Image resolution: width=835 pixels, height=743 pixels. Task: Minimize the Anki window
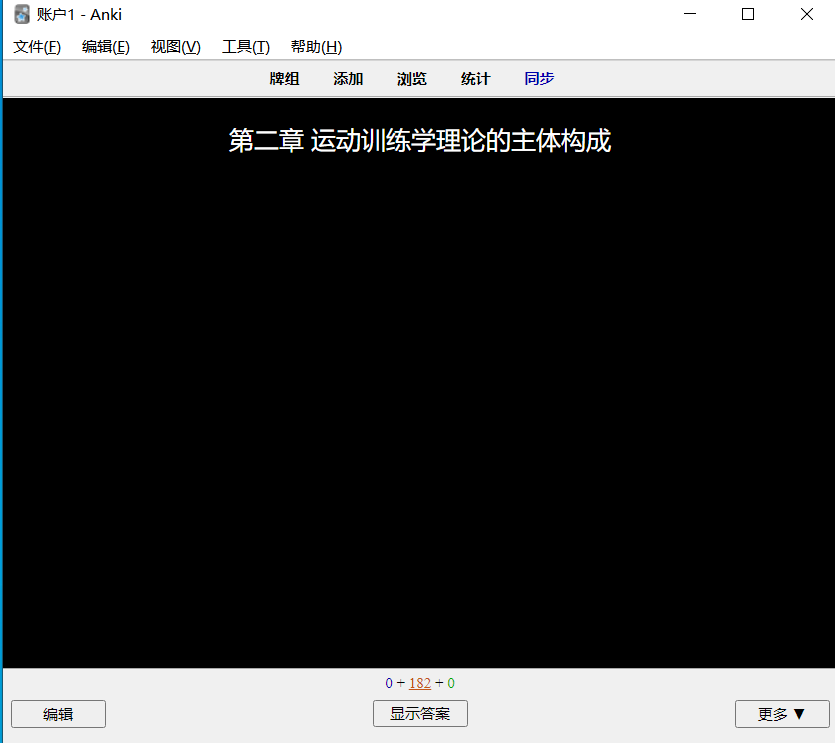(x=690, y=14)
